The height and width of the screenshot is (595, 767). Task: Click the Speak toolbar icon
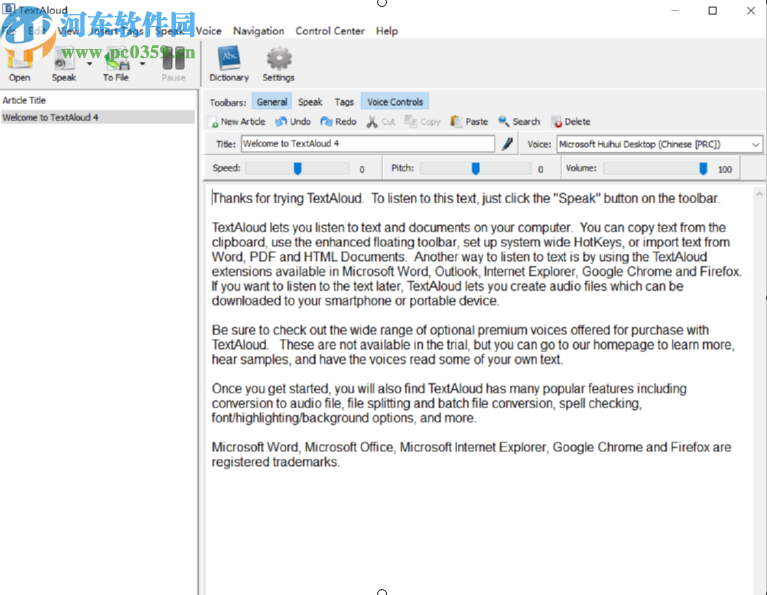64,66
